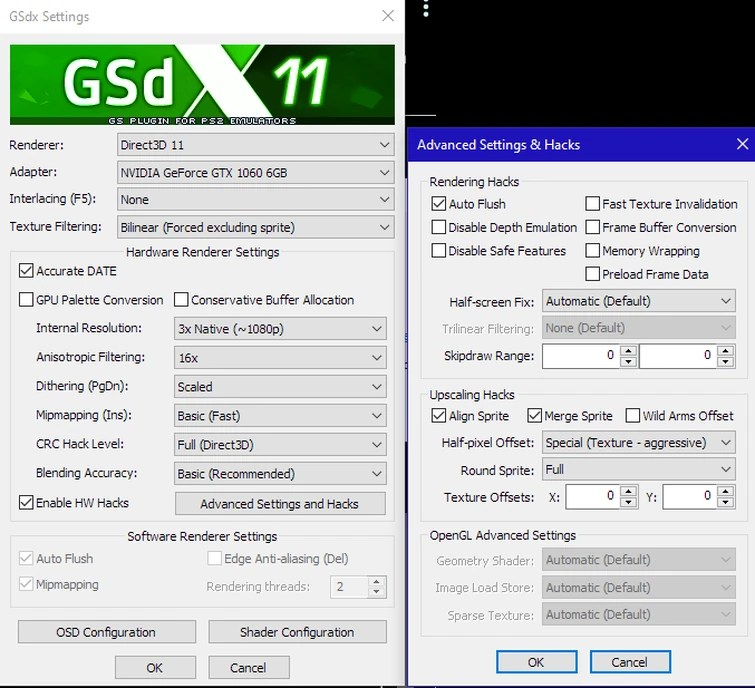This screenshot has height=688, width=755.
Task: Open OSD Configuration
Action: click(107, 632)
